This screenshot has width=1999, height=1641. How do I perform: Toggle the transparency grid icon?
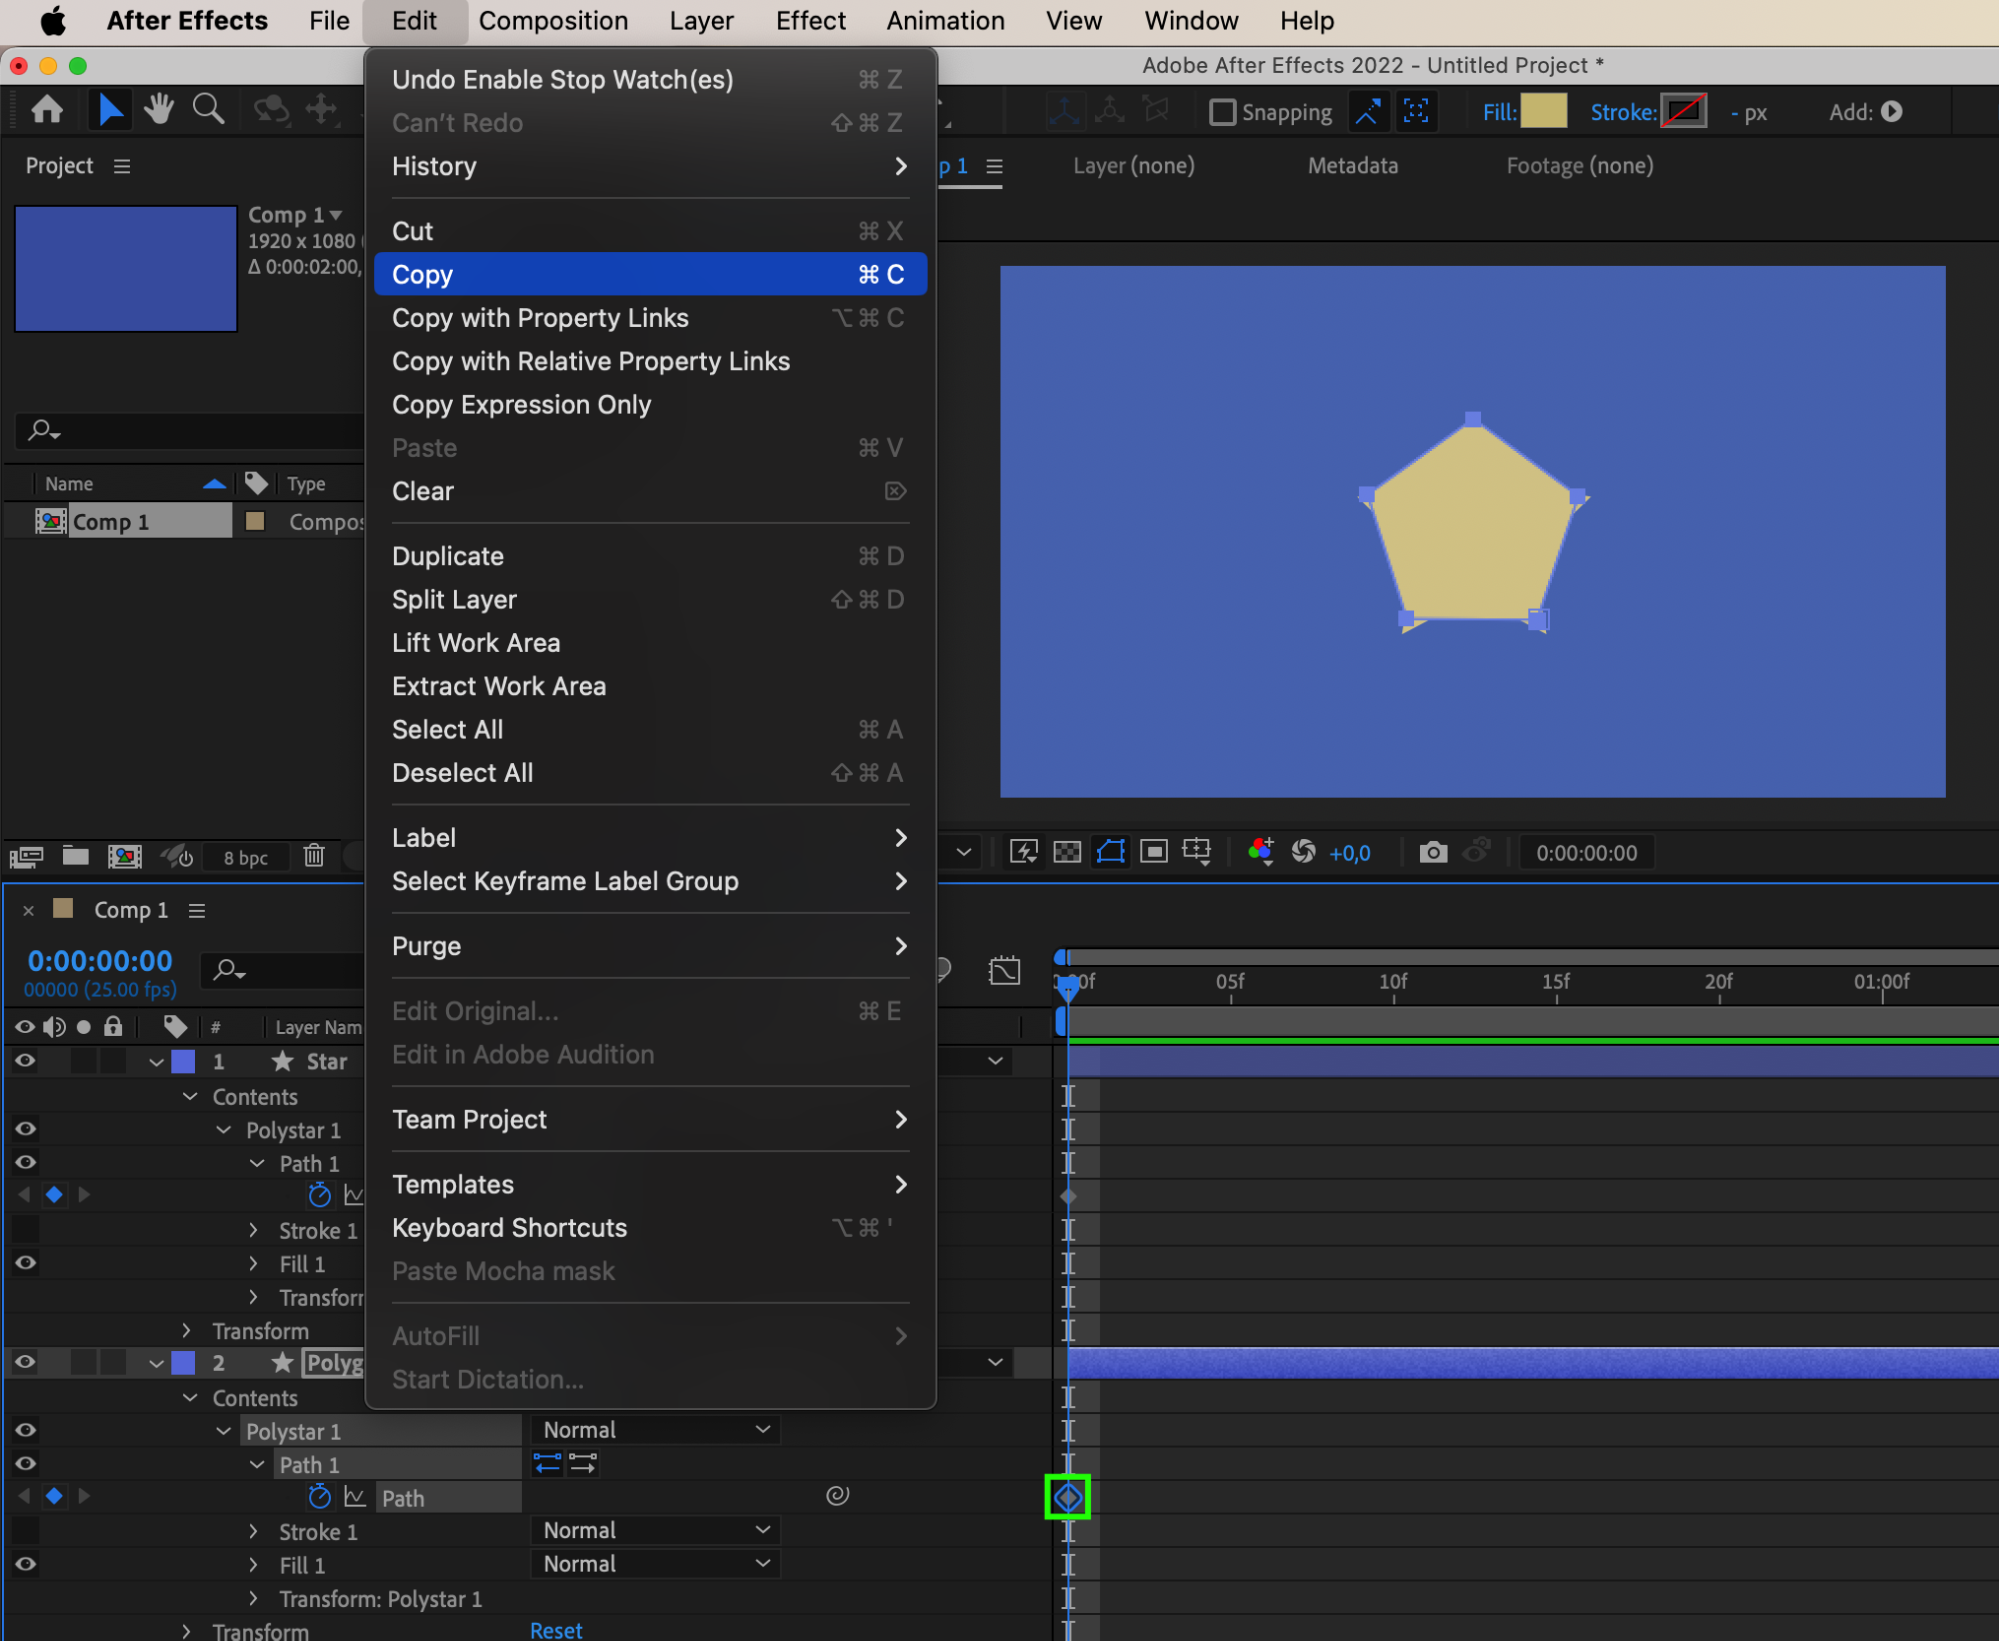coord(1067,853)
